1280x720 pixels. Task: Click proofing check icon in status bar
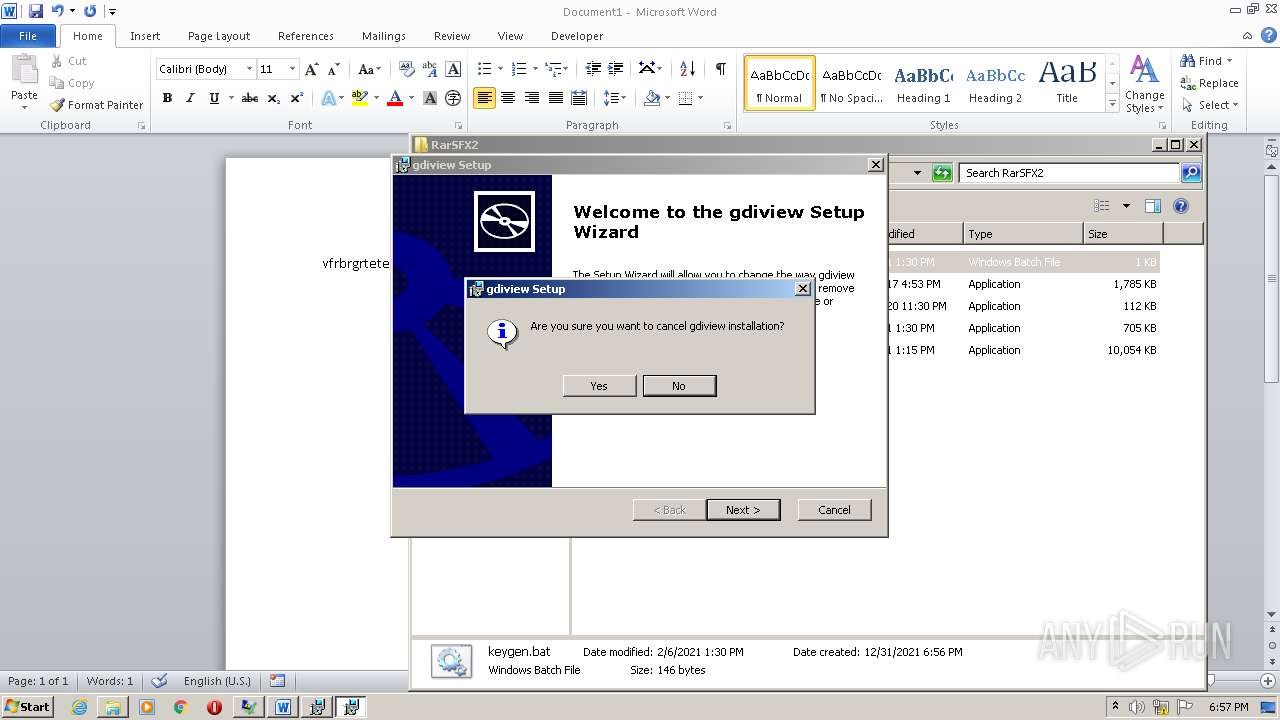click(x=159, y=681)
